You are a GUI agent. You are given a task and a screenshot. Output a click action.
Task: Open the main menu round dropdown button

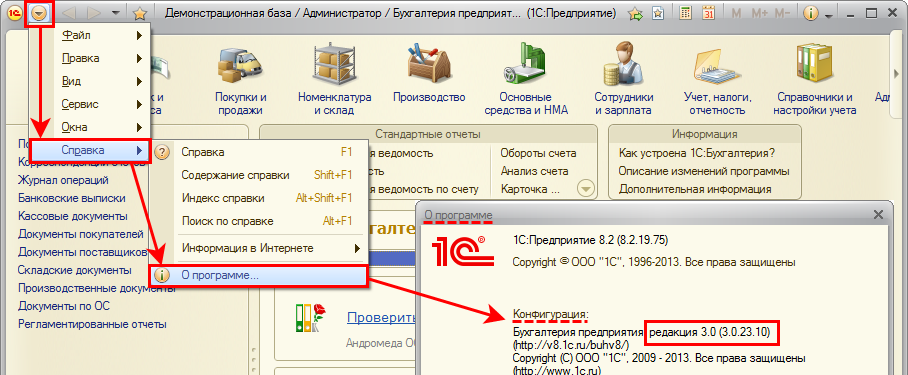pos(40,13)
